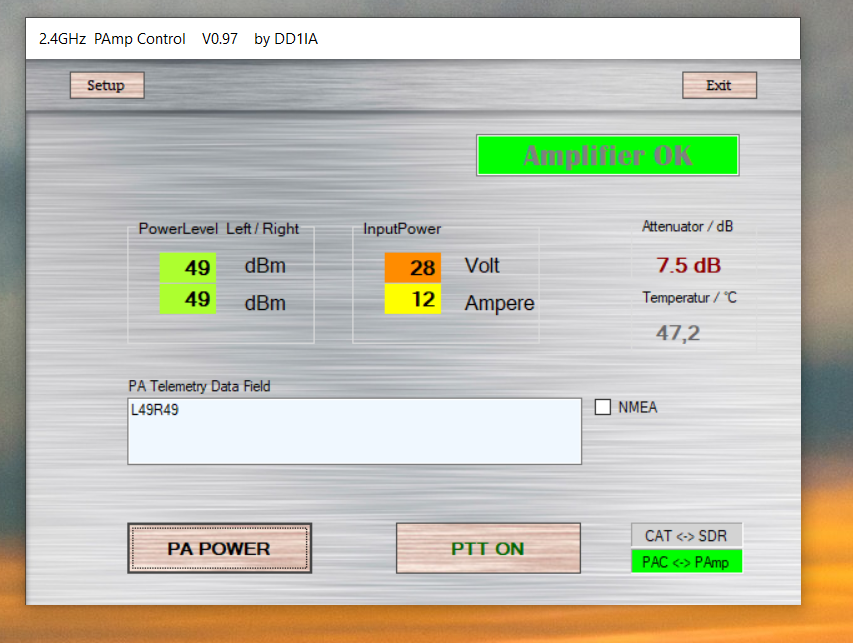Activate the PTT ON button
This screenshot has width=853, height=643.
coord(488,548)
